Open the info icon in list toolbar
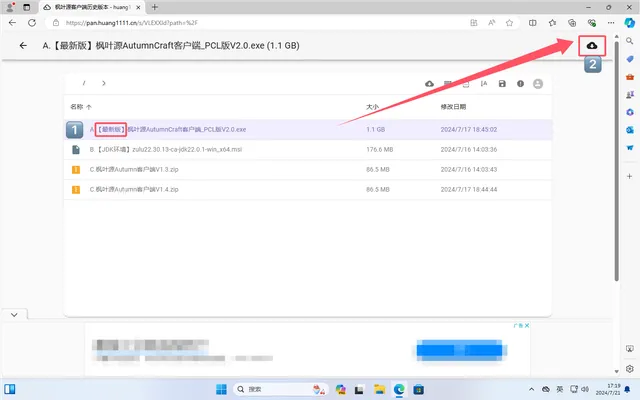This screenshot has height=400, width=640. pyautogui.click(x=520, y=84)
